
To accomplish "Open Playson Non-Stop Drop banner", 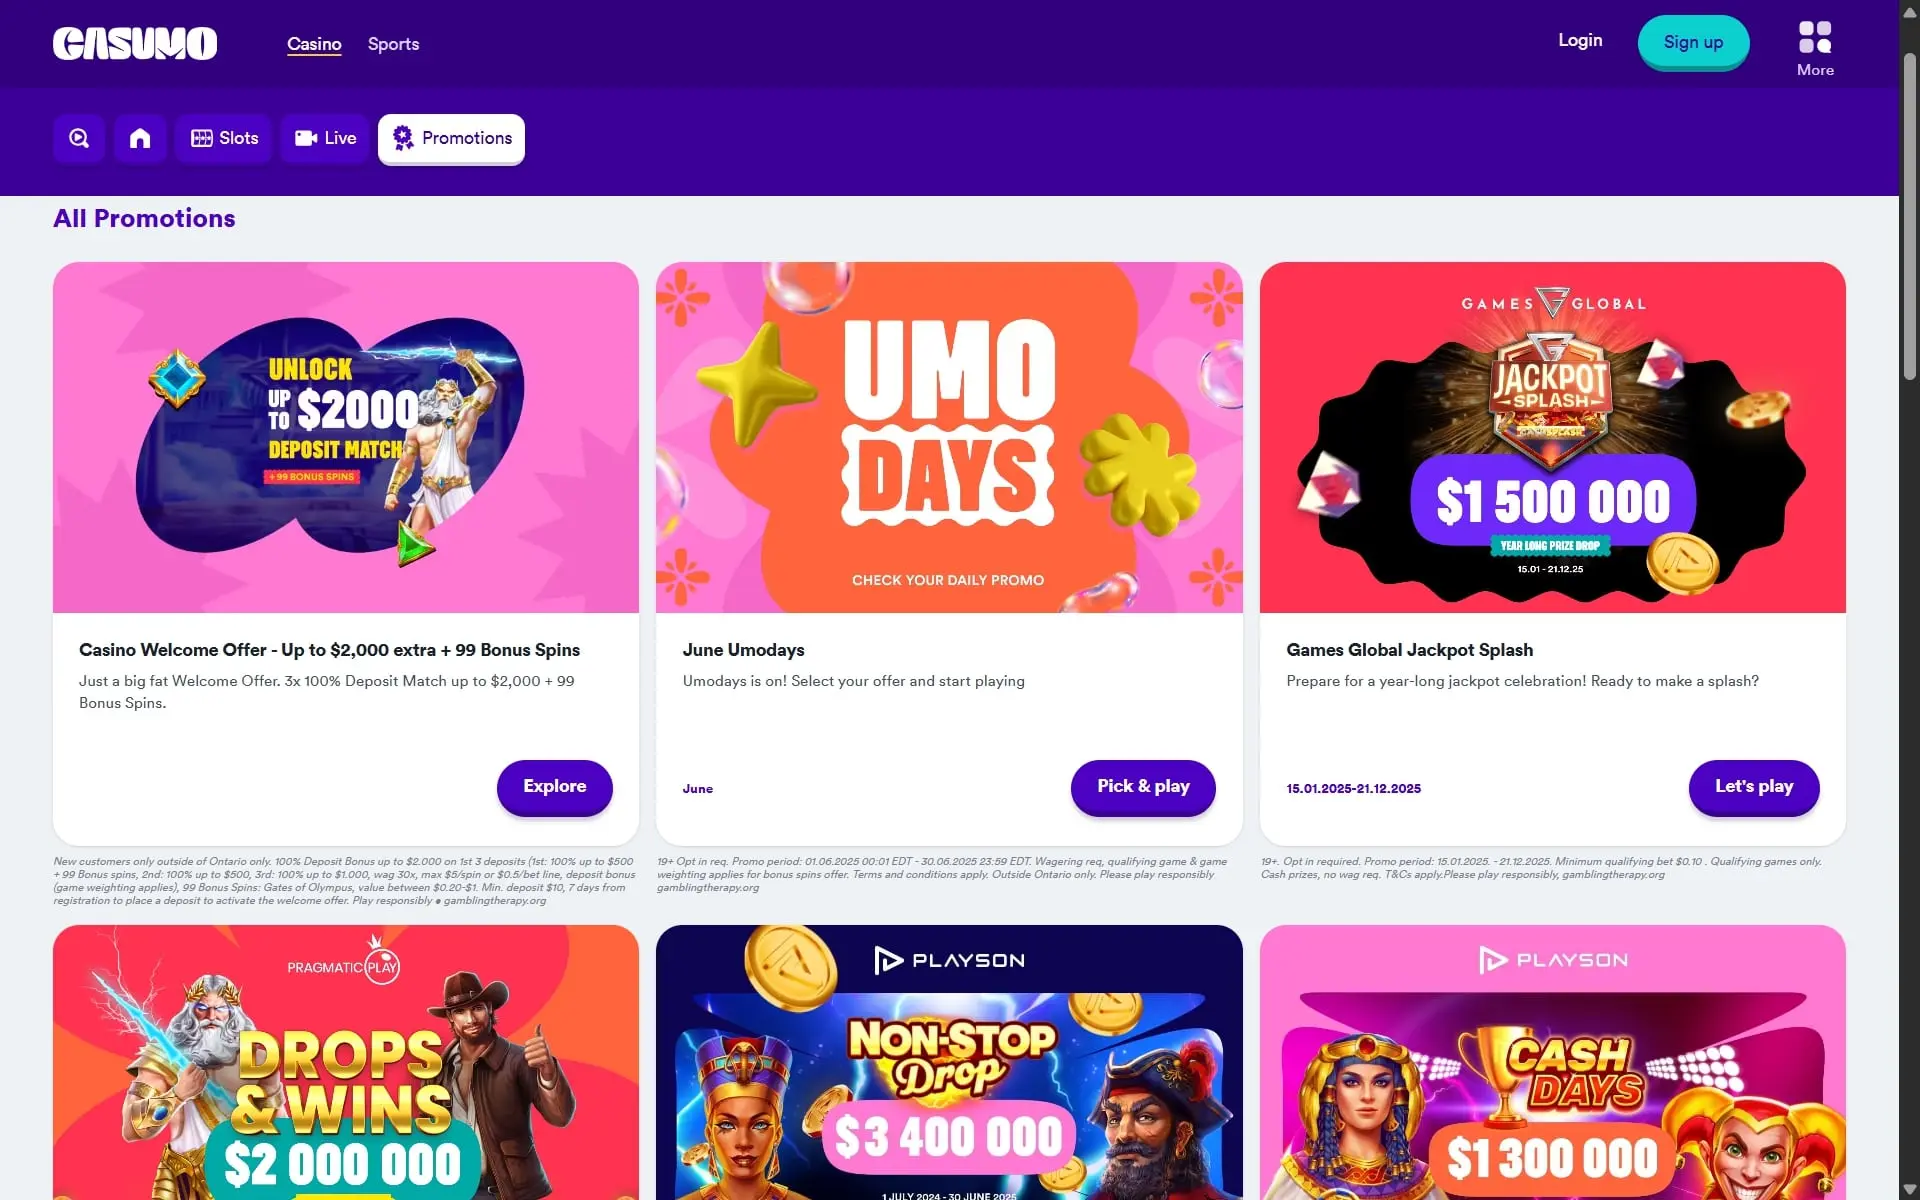I will [x=949, y=1062].
